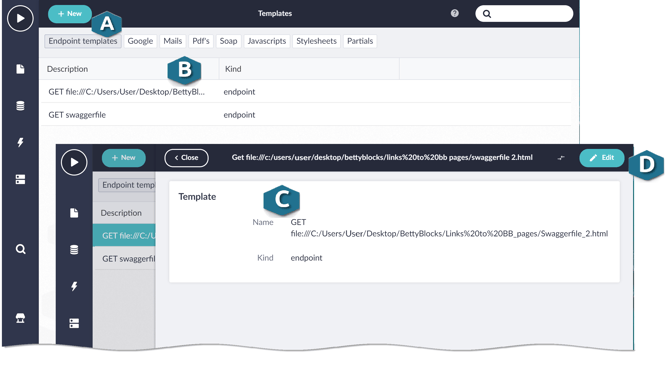Screen dimensions: 670x367
Task: Click the New button in the back window
Action: point(70,14)
